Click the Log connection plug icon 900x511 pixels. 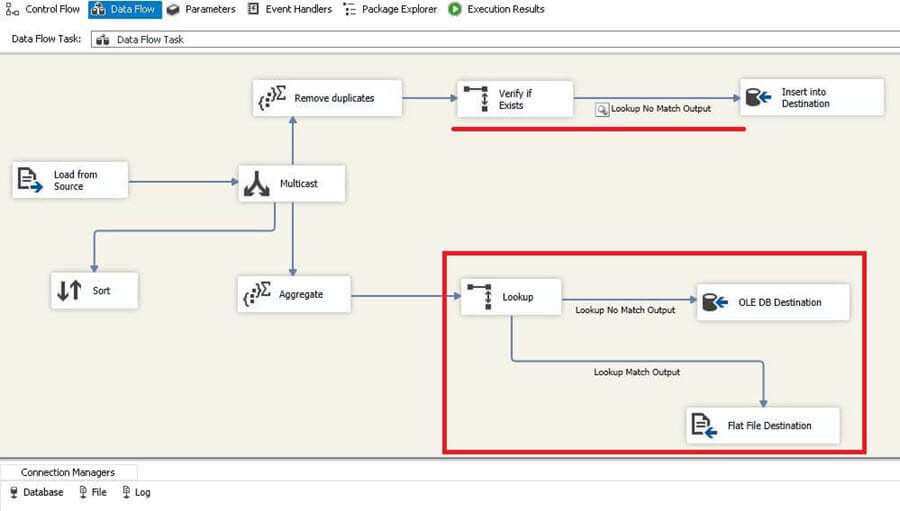(126, 492)
